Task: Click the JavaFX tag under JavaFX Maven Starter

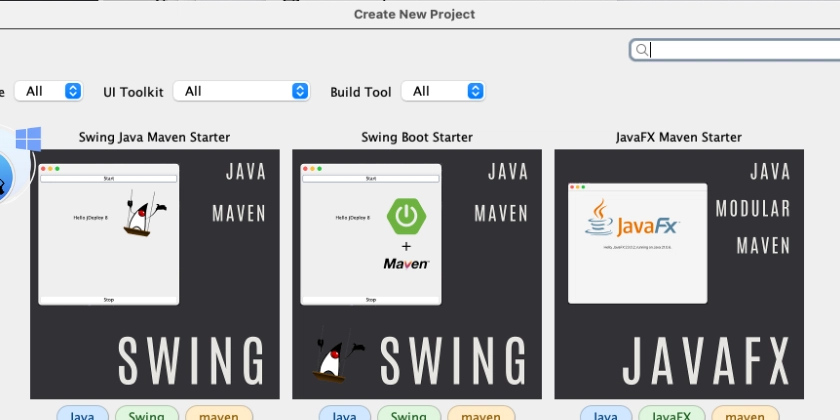Action: 672,415
